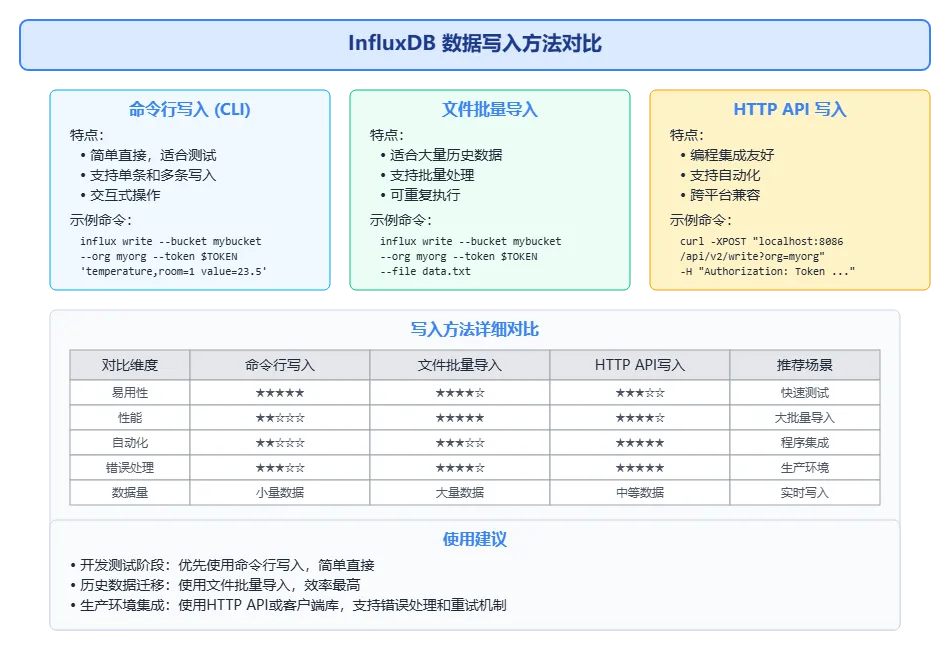
Task: Click the "使用建议" section heading
Action: (475, 539)
